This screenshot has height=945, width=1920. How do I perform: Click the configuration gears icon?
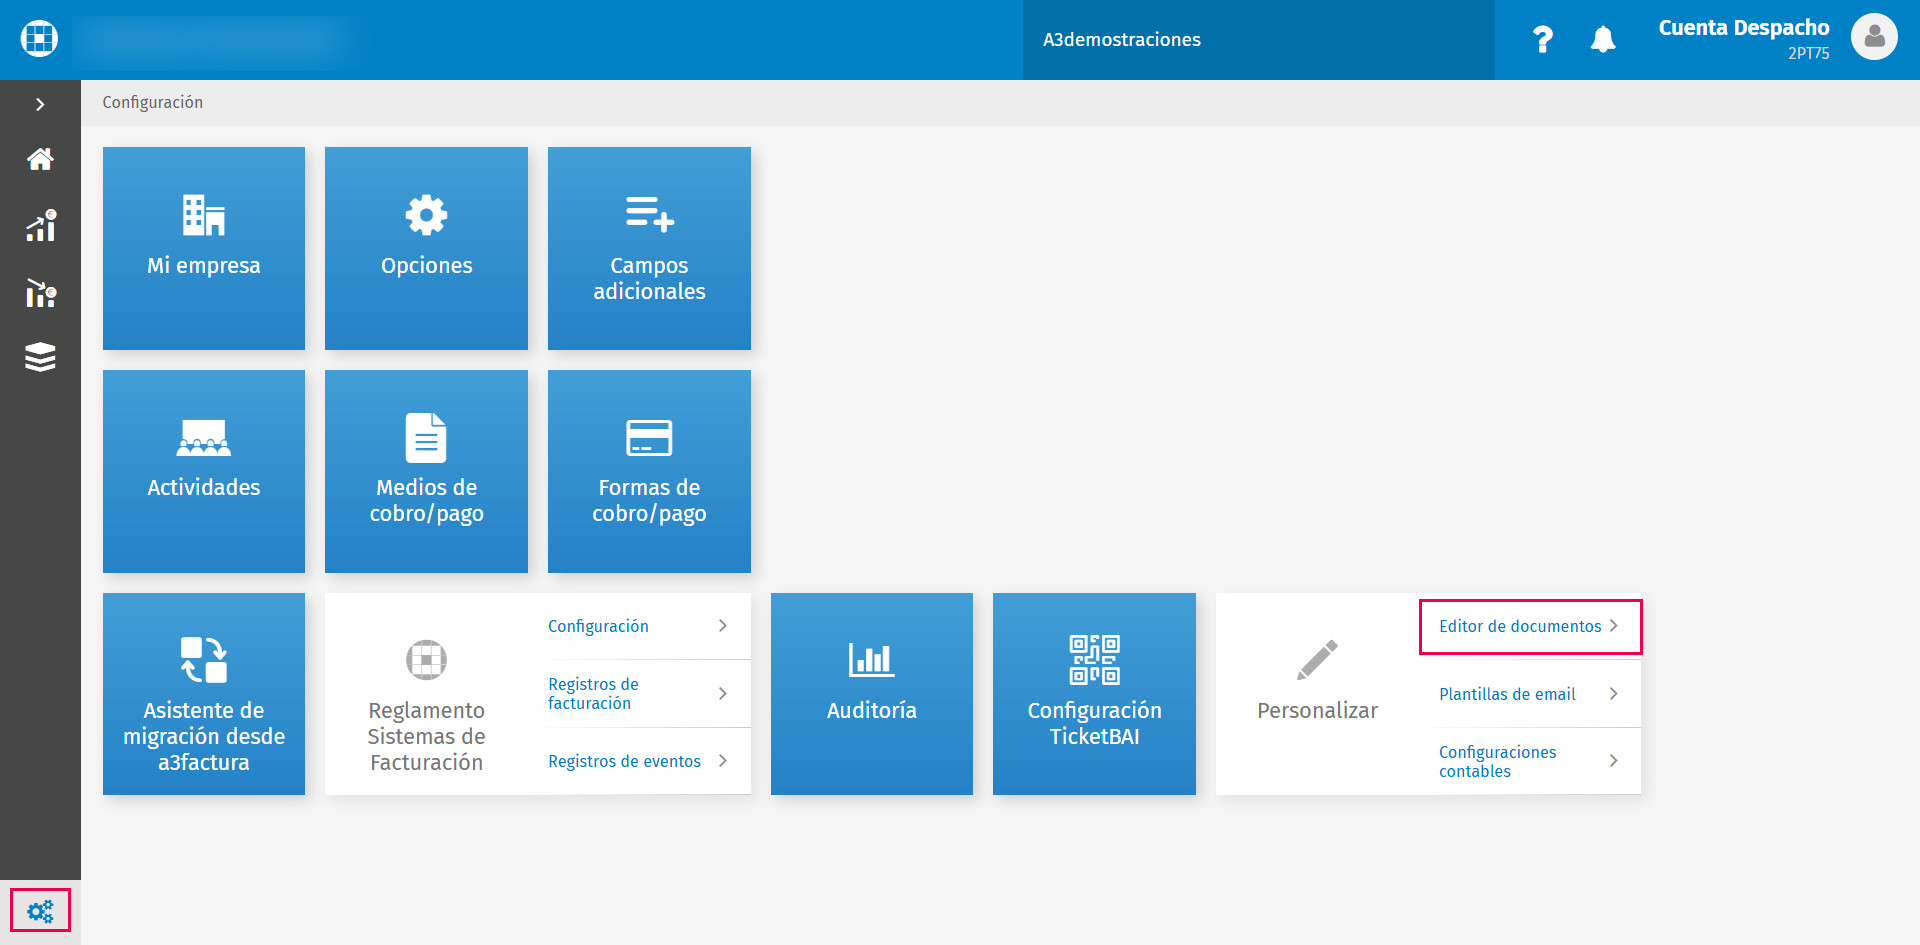40,911
